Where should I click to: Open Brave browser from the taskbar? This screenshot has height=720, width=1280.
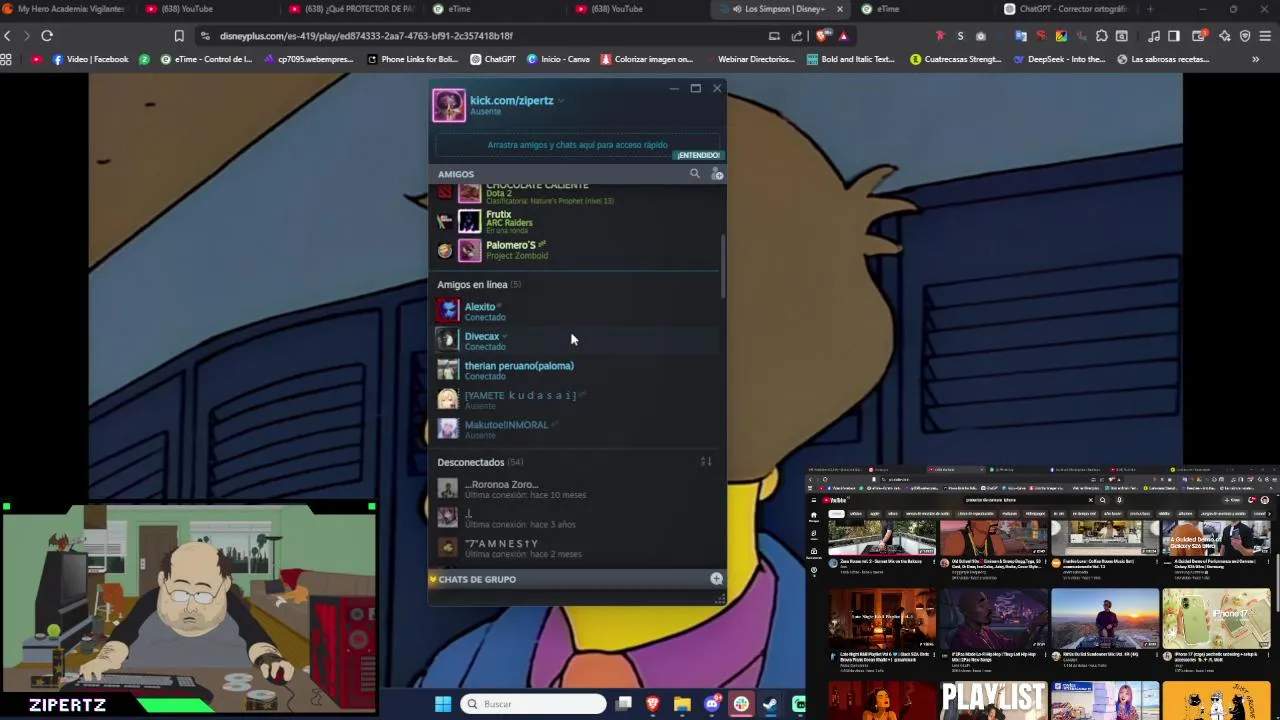click(653, 704)
